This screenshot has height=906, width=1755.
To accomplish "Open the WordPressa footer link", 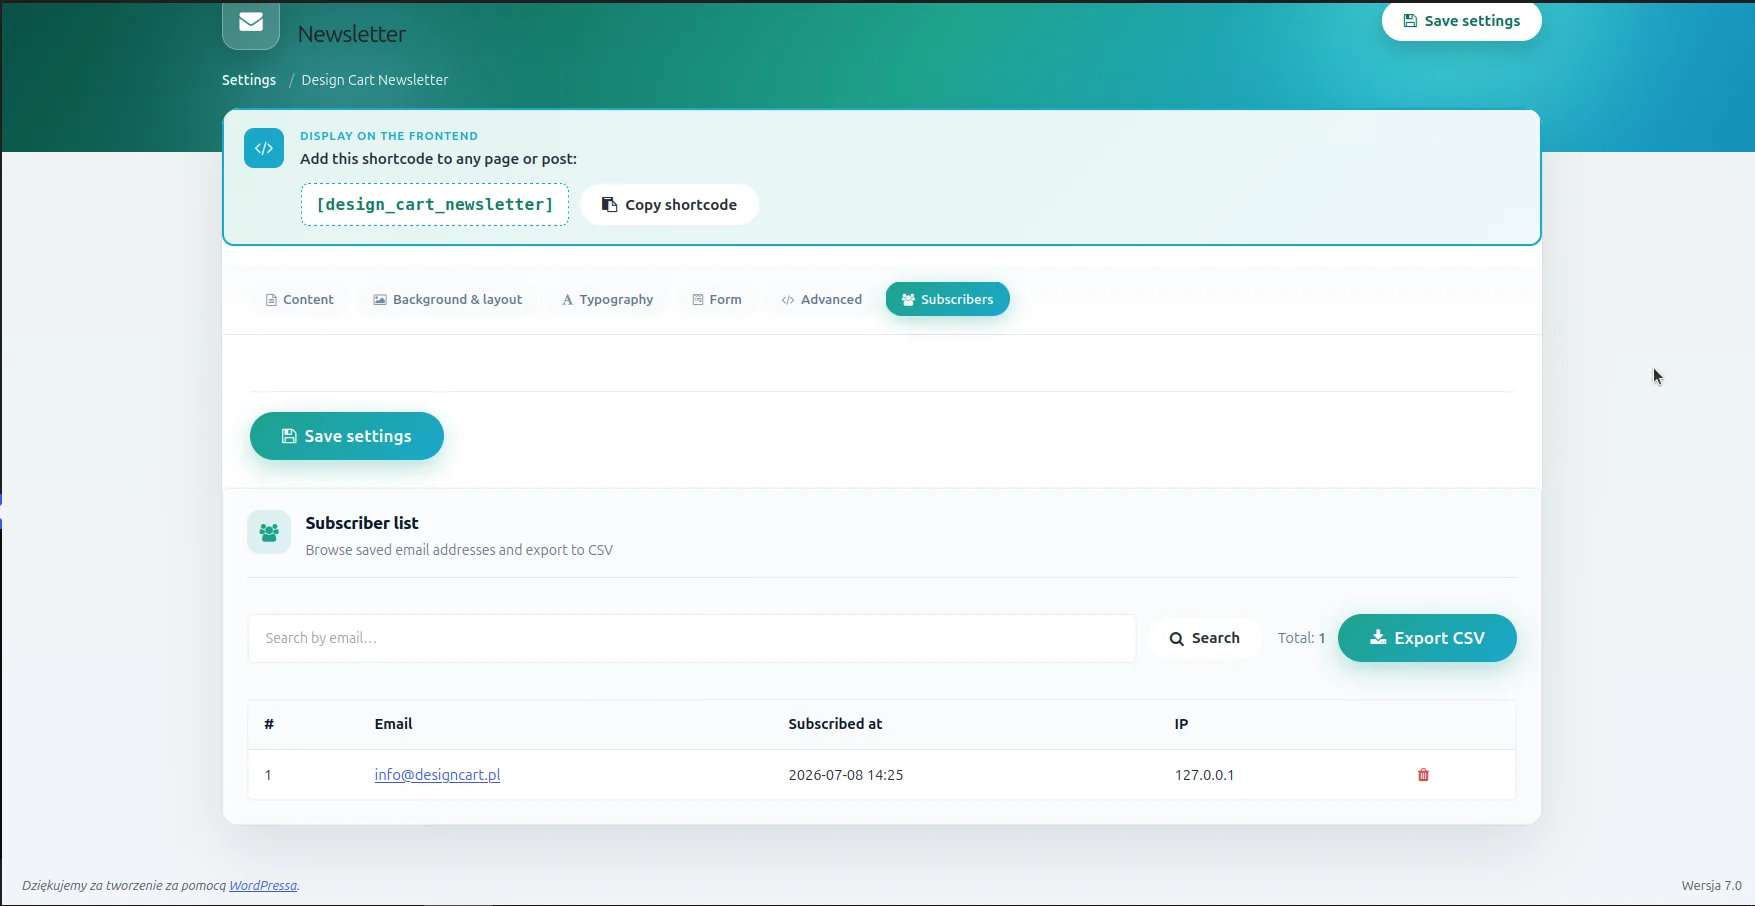I will coord(263,885).
